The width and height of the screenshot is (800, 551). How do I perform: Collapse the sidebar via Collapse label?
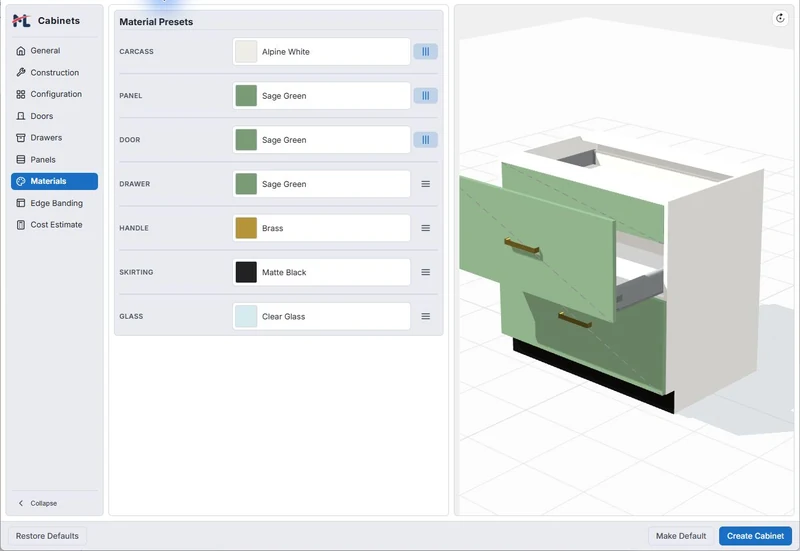coord(43,503)
